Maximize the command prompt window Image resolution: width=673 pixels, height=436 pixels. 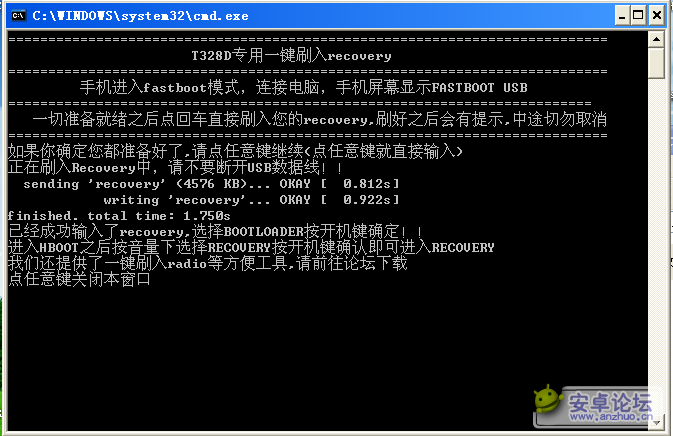coord(639,16)
